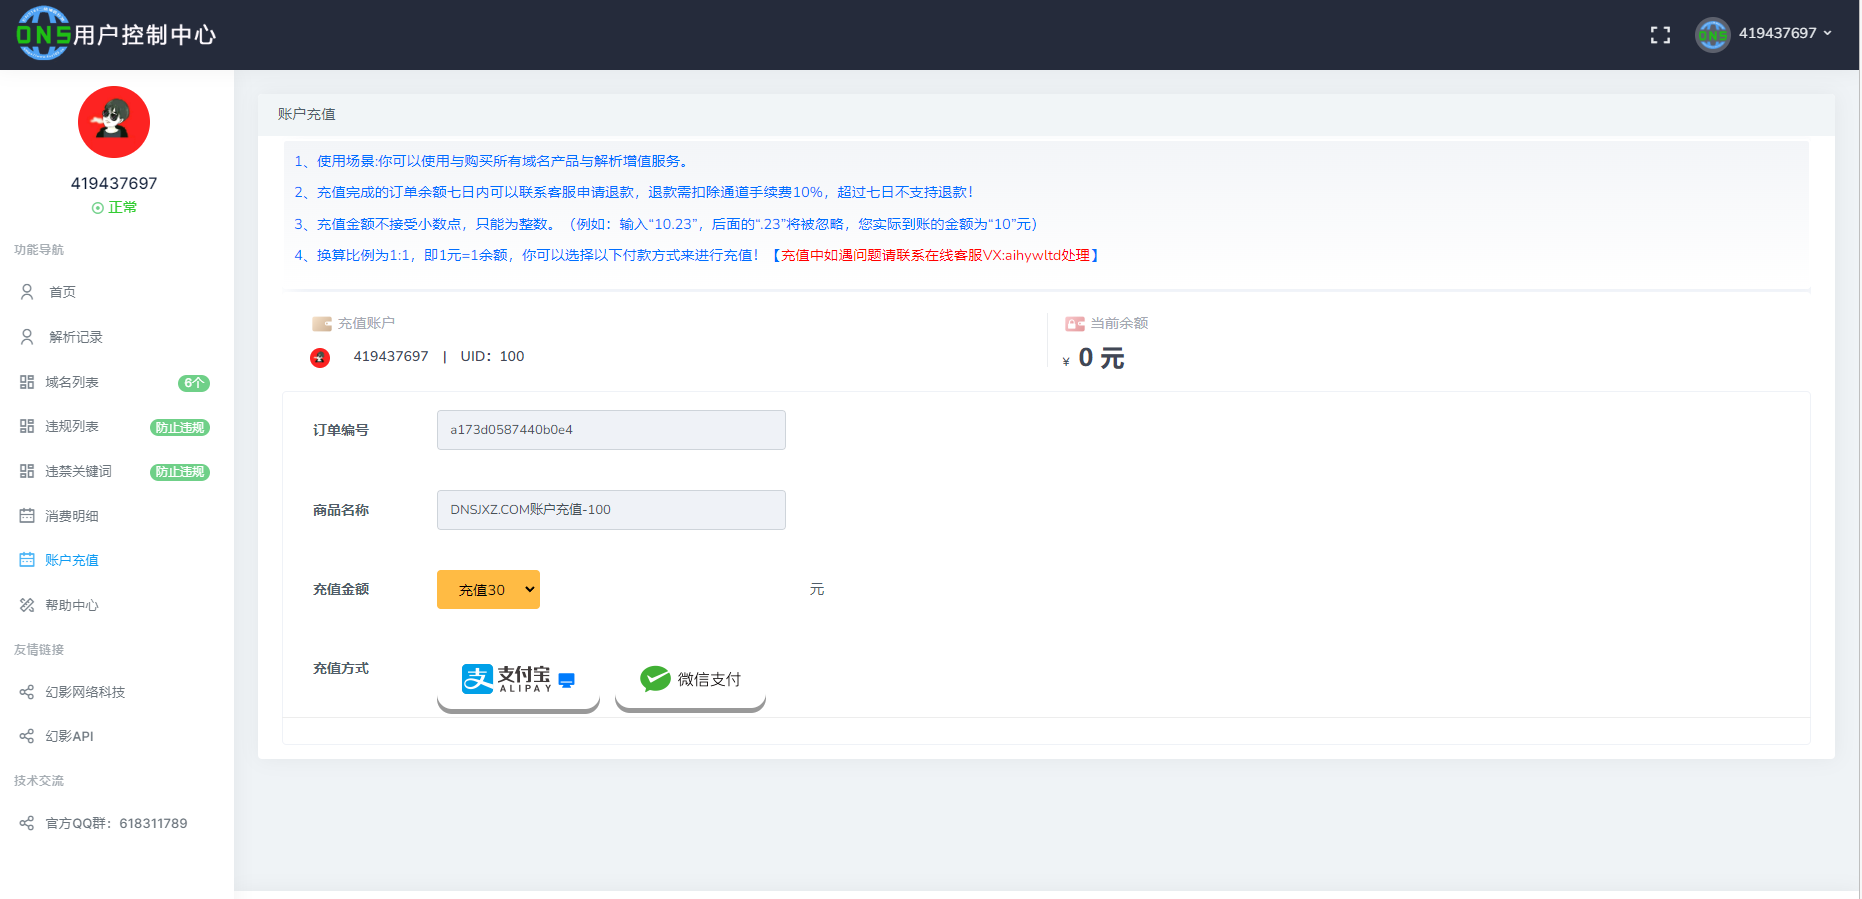Click the DNS logo in header
The height and width of the screenshot is (899, 1862).
coord(44,34)
